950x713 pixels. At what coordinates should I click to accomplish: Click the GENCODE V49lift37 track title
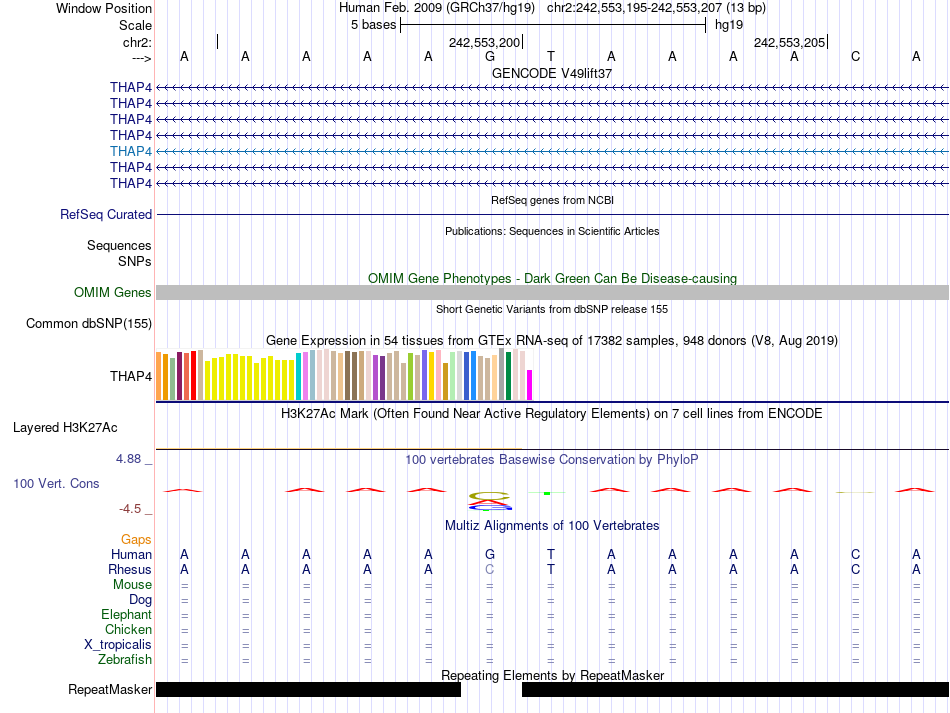tap(552, 73)
